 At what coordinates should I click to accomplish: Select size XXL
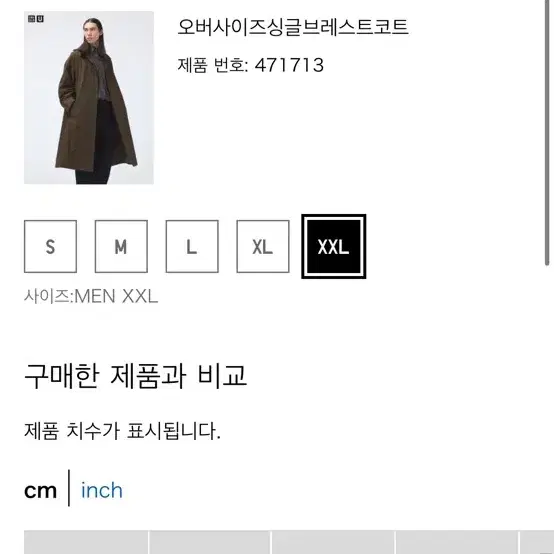[334, 246]
